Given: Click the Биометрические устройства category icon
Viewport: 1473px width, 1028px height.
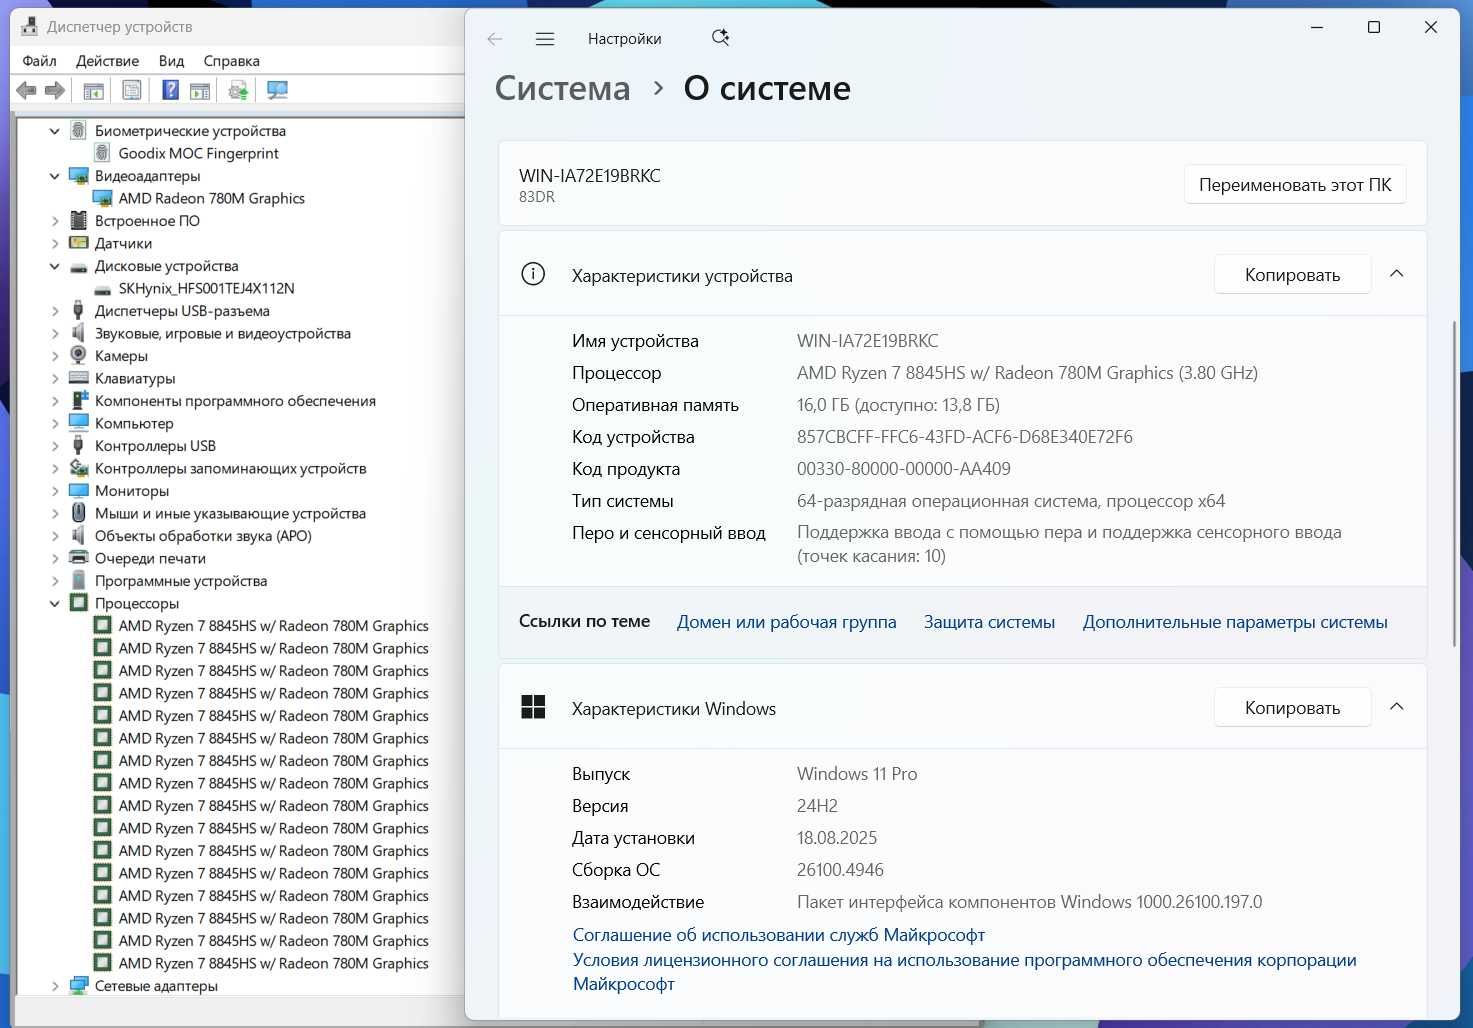Looking at the screenshot, I should pyautogui.click(x=78, y=131).
